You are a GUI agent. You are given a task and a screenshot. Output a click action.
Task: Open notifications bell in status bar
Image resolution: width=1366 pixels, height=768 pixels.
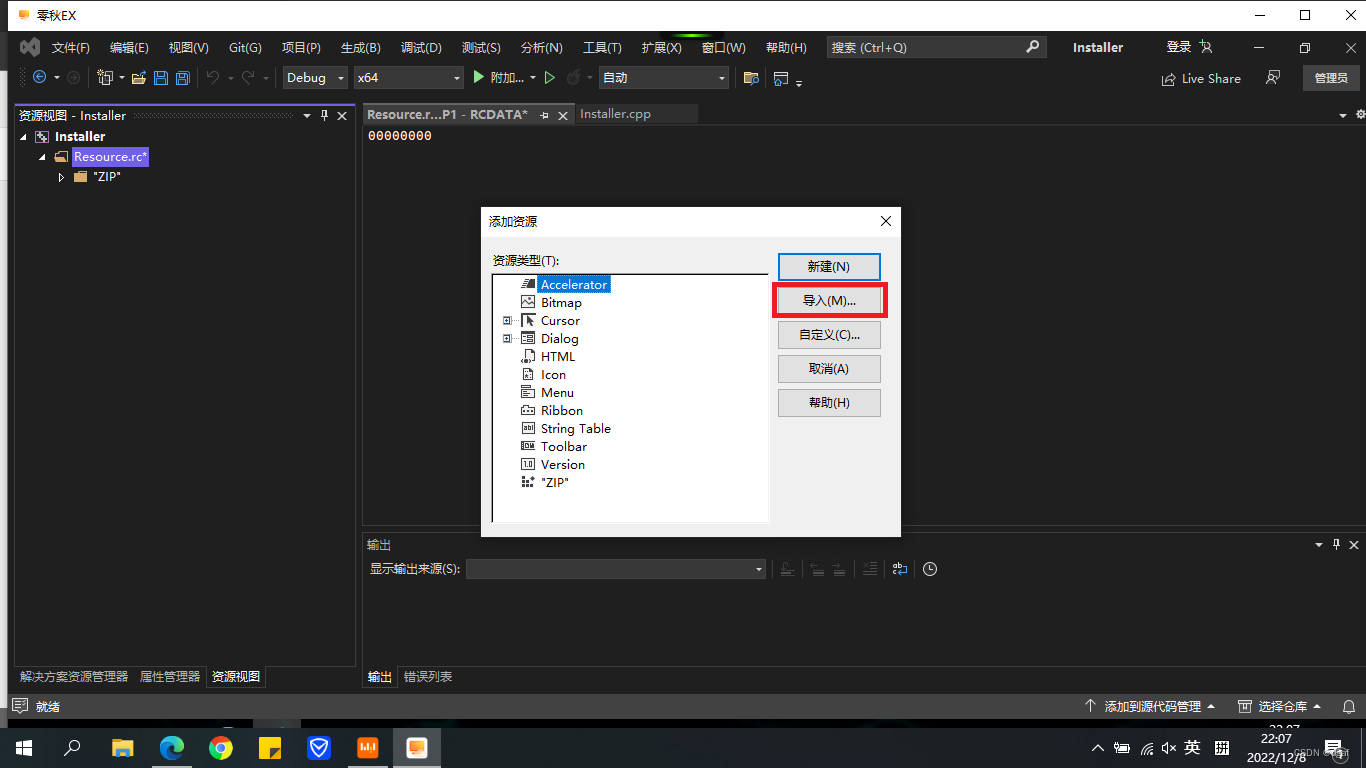click(x=1348, y=706)
